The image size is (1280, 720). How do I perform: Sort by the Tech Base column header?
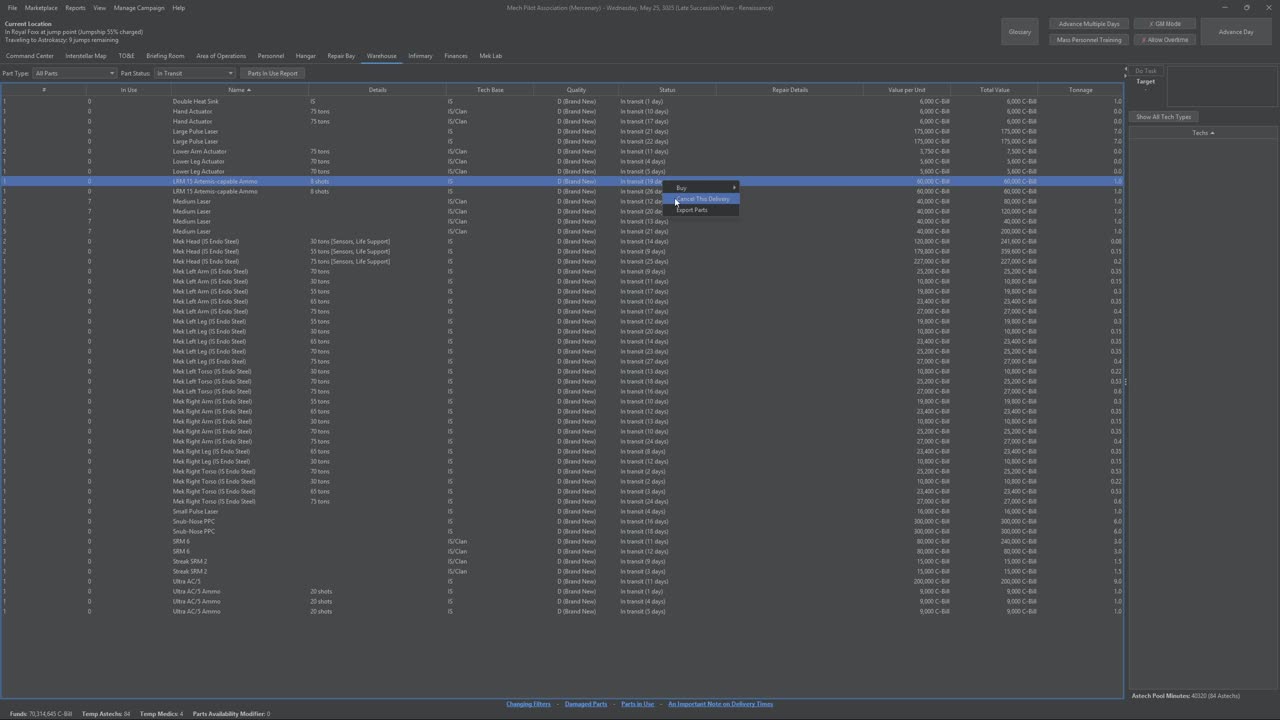click(490, 90)
